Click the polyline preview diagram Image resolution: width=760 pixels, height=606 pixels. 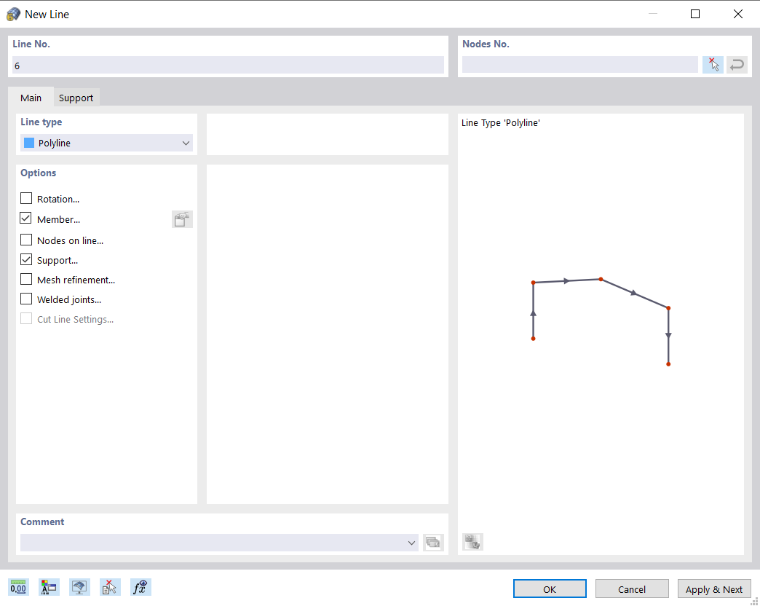pos(601,321)
